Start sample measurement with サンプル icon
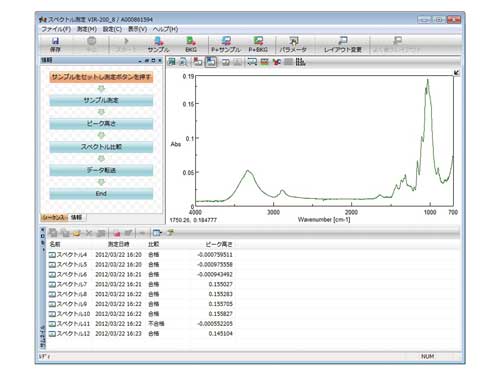The image size is (500, 375). pos(159,44)
